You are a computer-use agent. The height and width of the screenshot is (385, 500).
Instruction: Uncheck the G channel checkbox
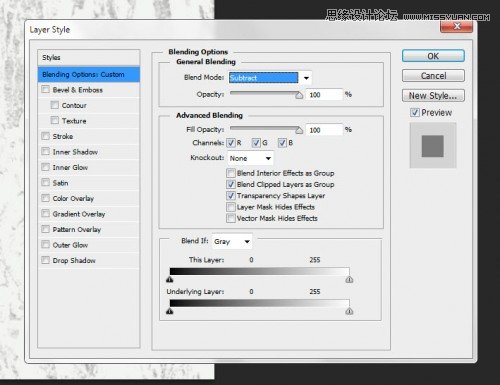[x=256, y=143]
